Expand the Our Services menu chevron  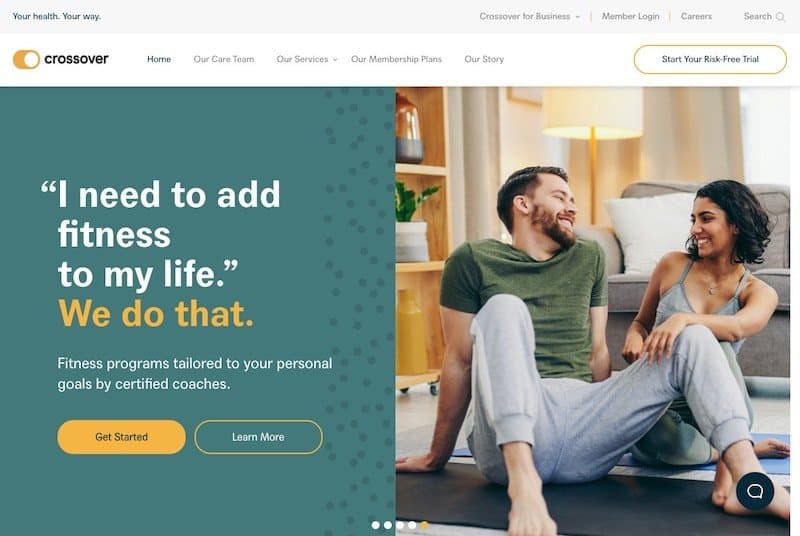click(335, 60)
